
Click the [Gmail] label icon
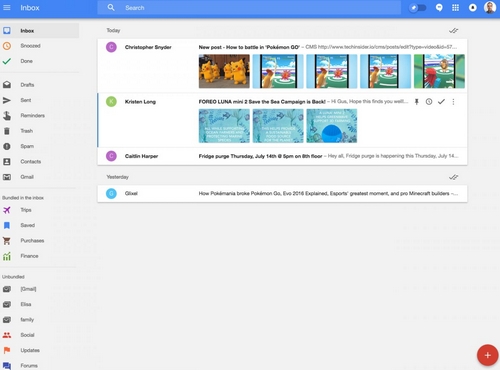[7, 289]
